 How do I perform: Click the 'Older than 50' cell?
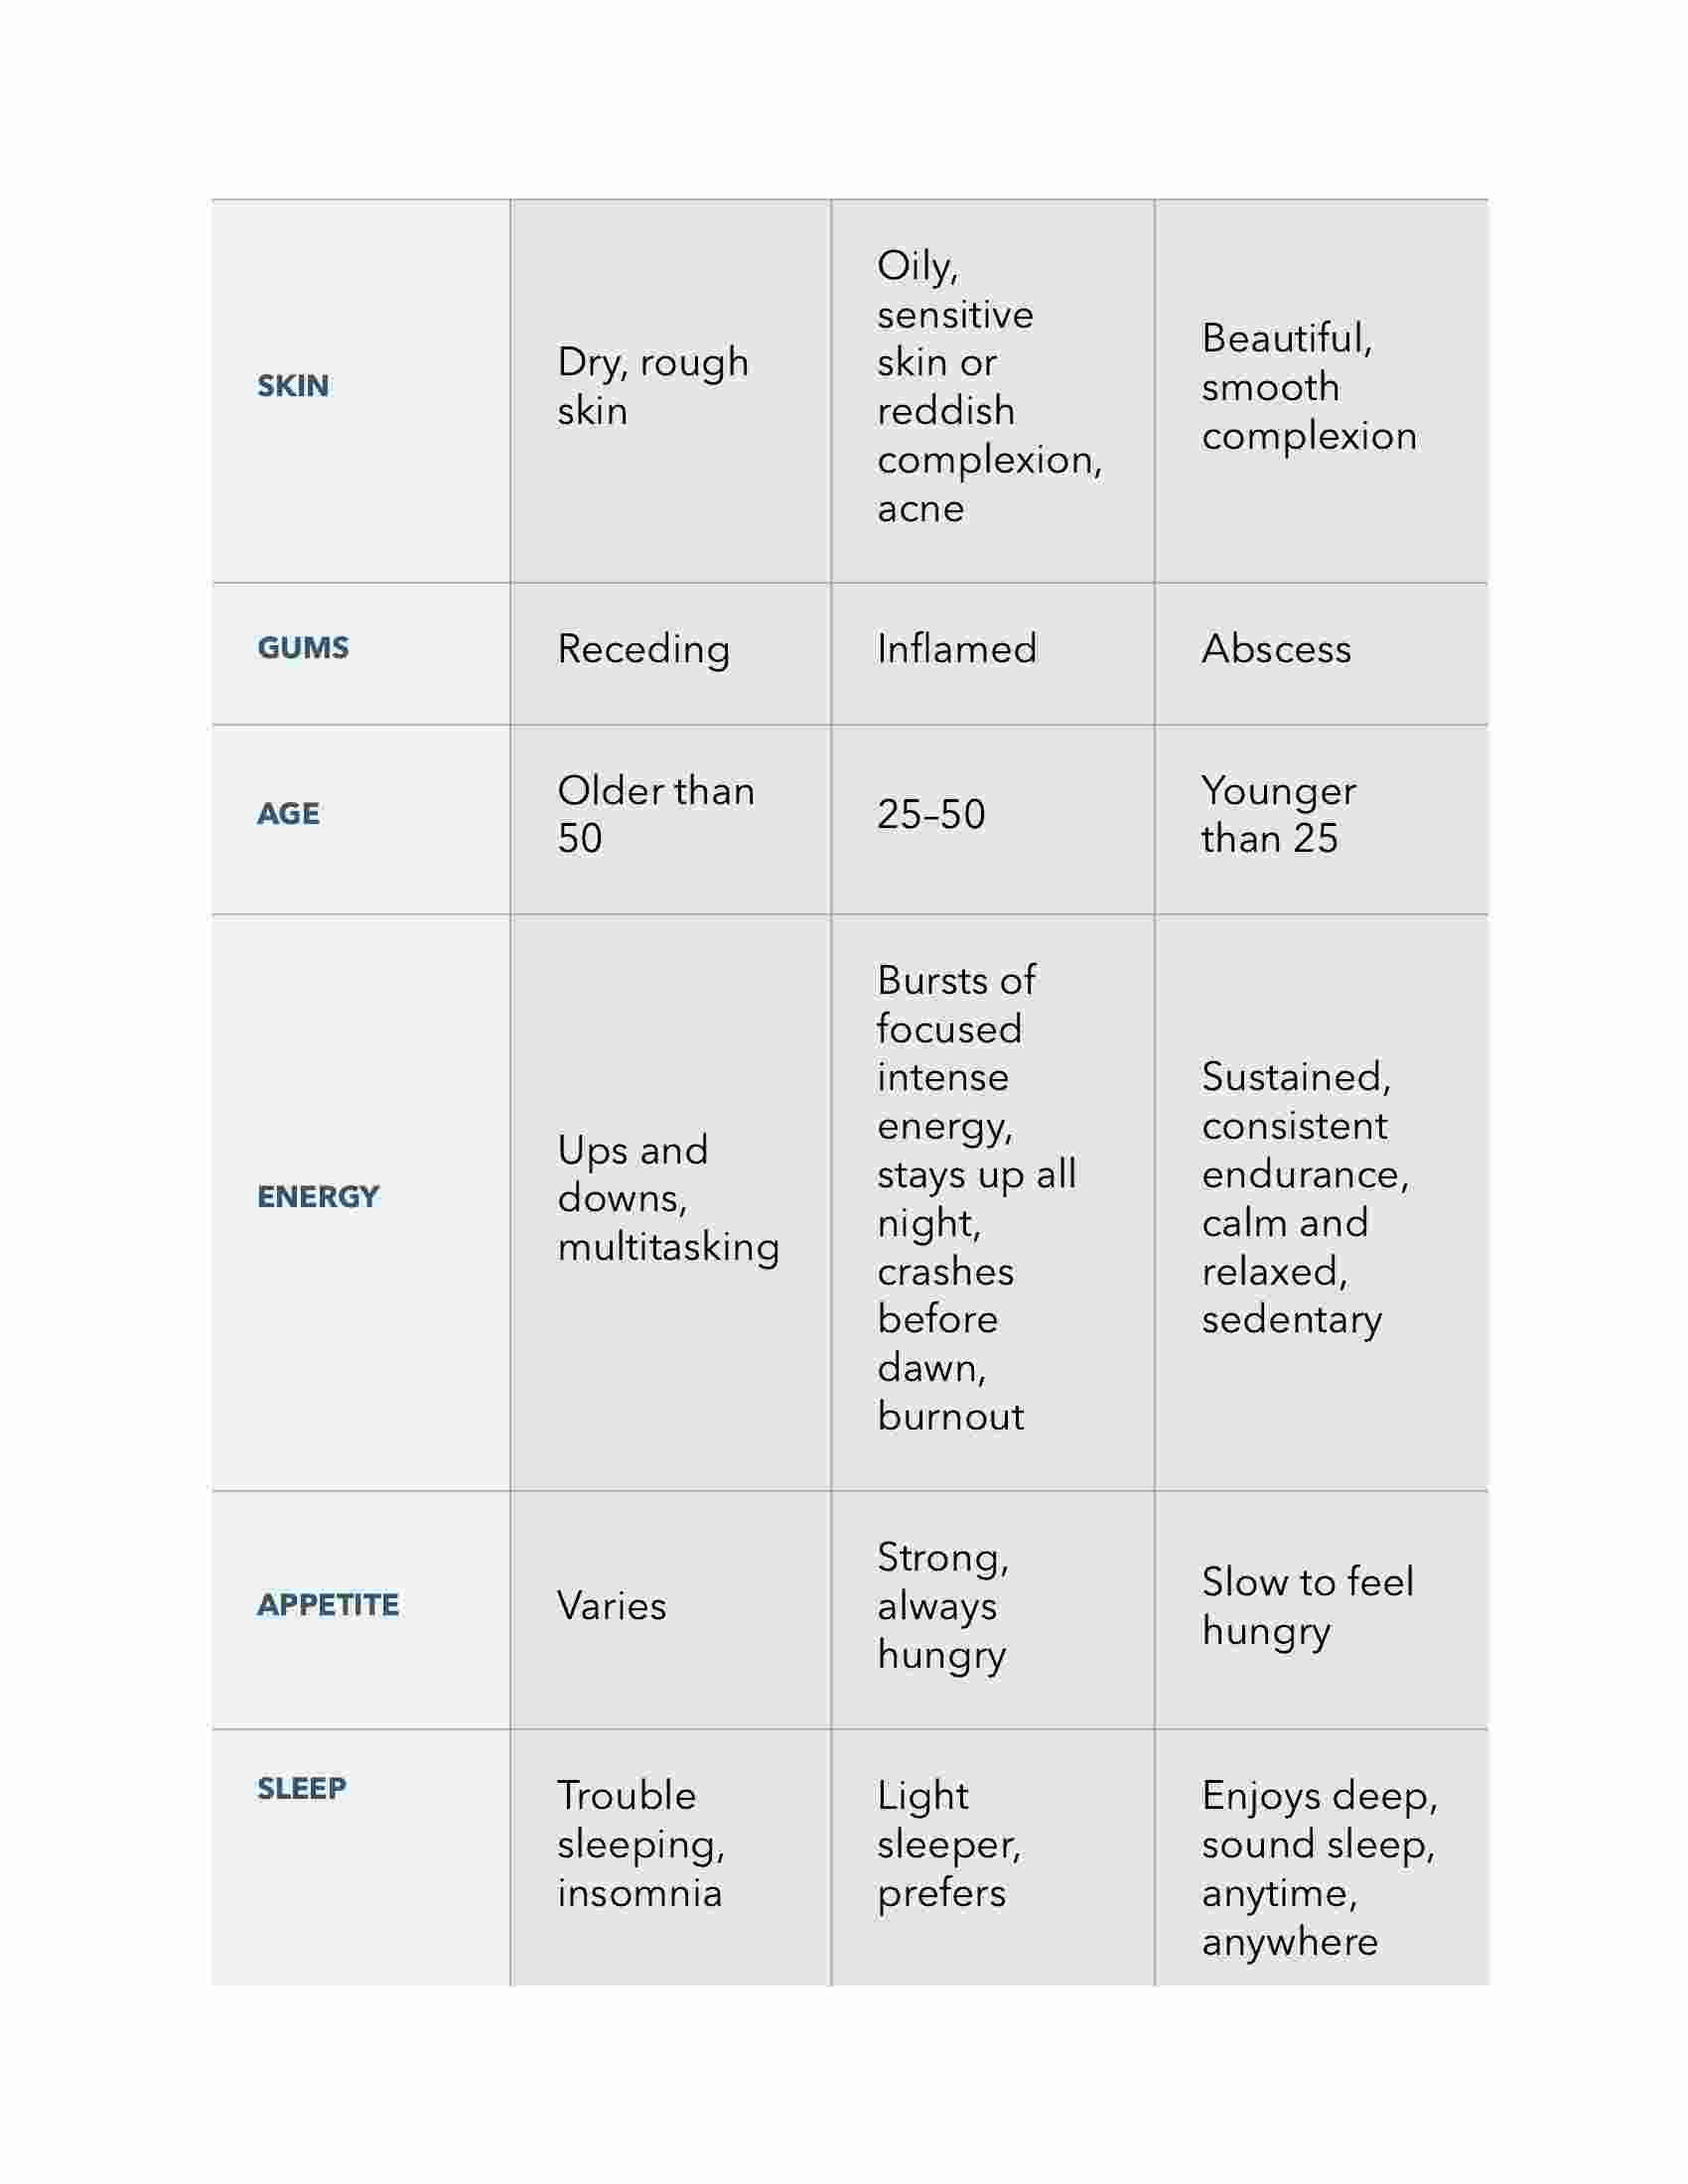tap(671, 820)
